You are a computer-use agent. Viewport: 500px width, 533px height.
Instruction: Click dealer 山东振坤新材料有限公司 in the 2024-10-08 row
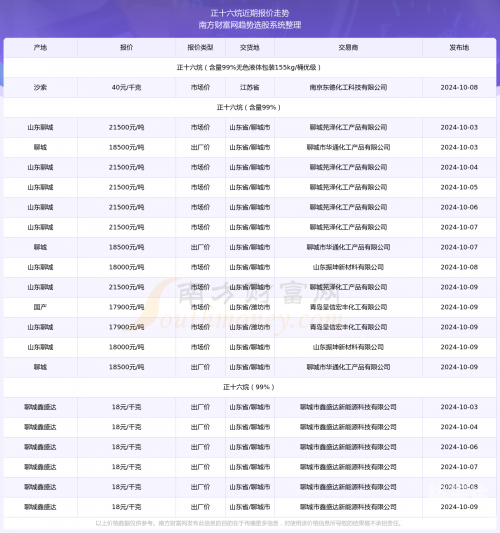(x=348, y=267)
